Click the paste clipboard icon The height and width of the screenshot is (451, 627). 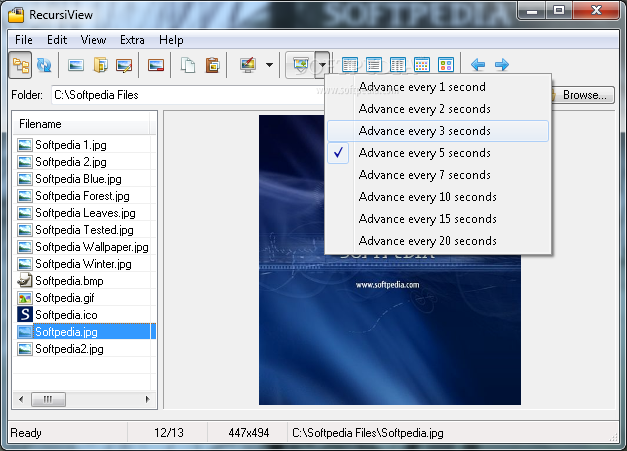(x=212, y=65)
